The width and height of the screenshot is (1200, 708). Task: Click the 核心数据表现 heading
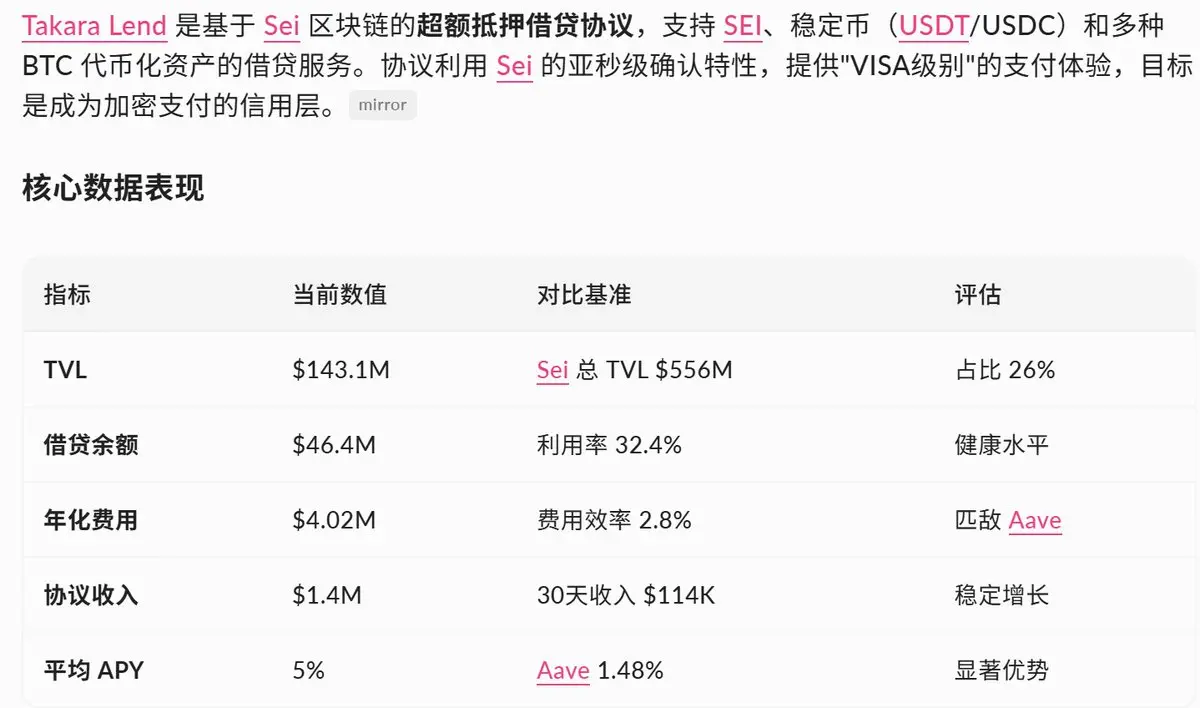click(113, 187)
